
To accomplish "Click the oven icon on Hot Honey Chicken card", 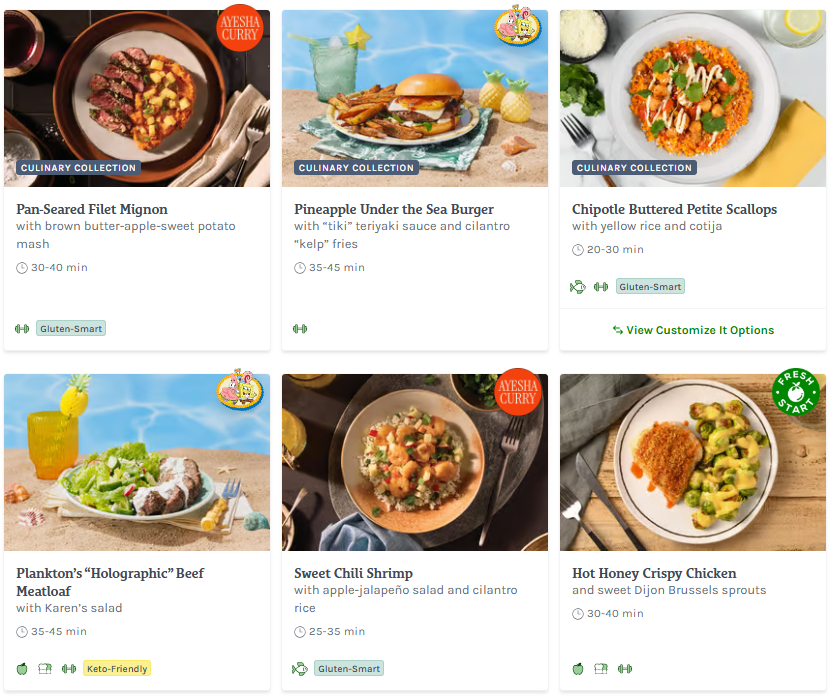I will 601,669.
